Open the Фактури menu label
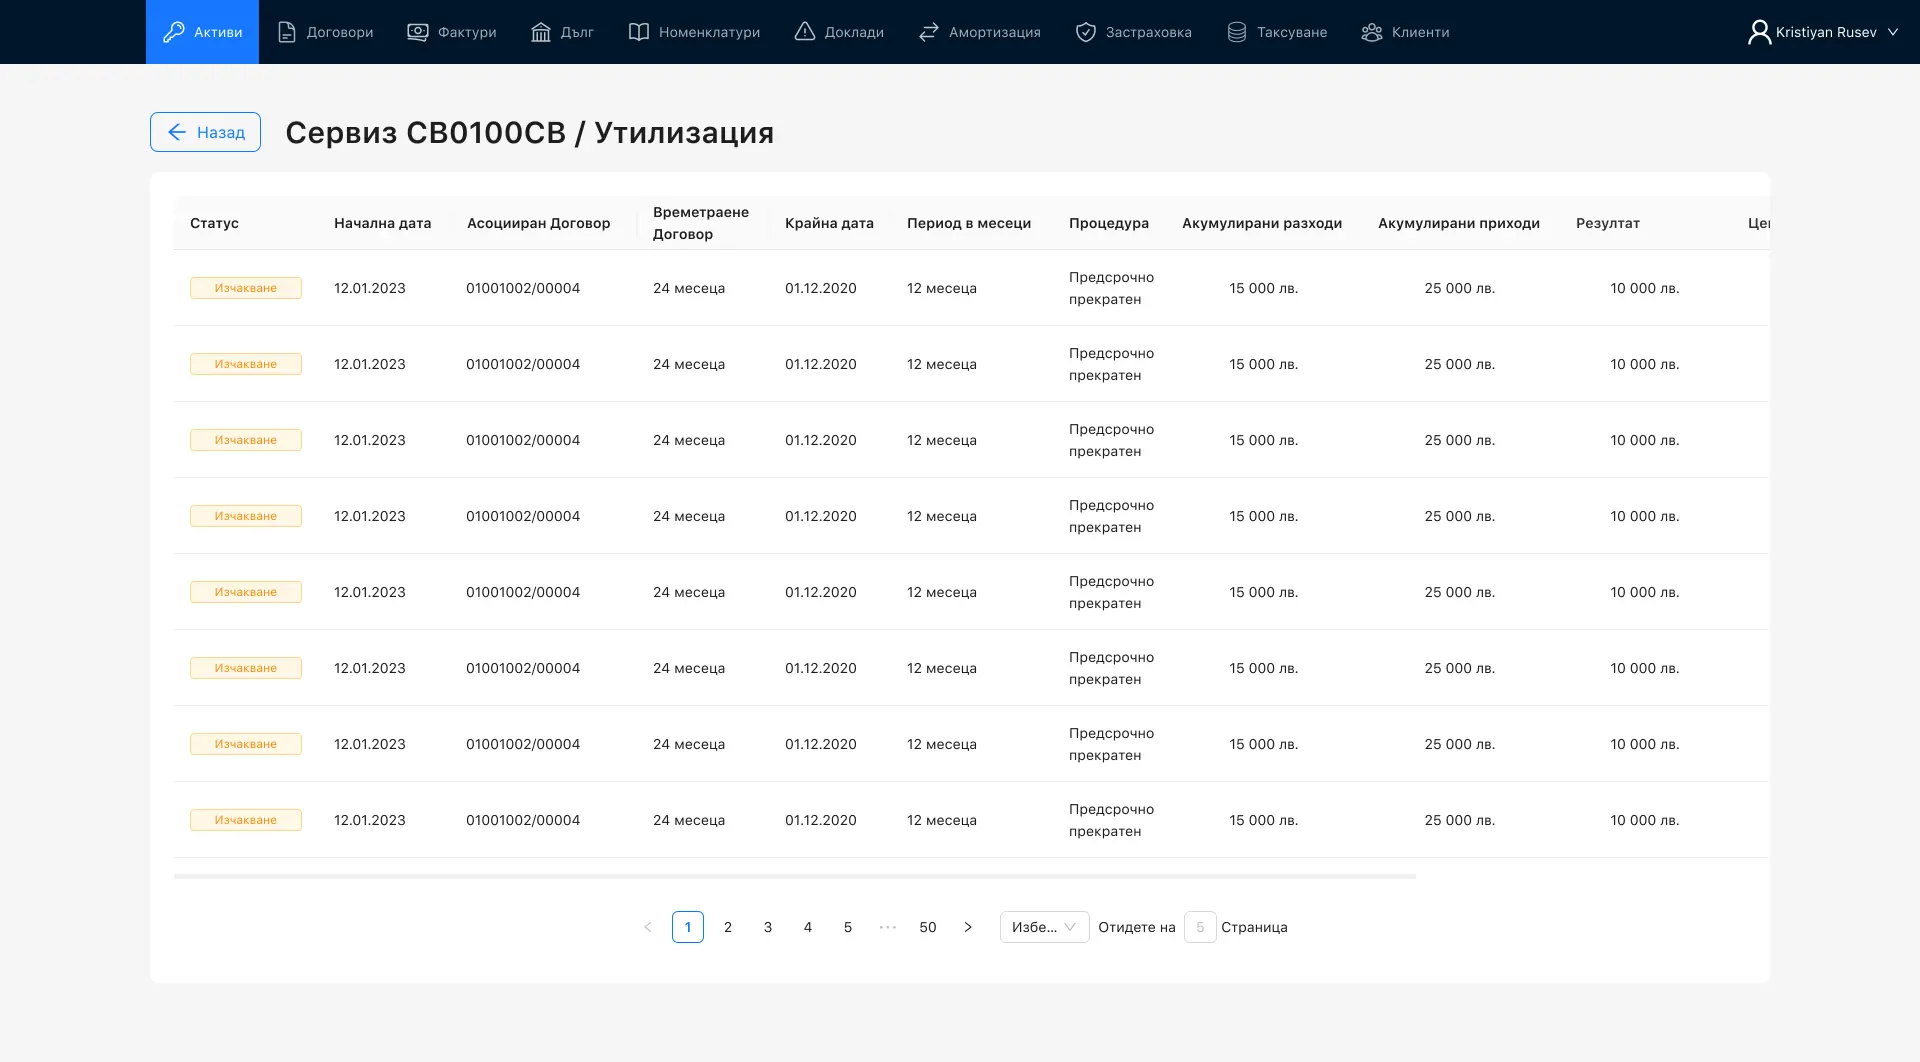The image size is (1920, 1062). [x=467, y=32]
